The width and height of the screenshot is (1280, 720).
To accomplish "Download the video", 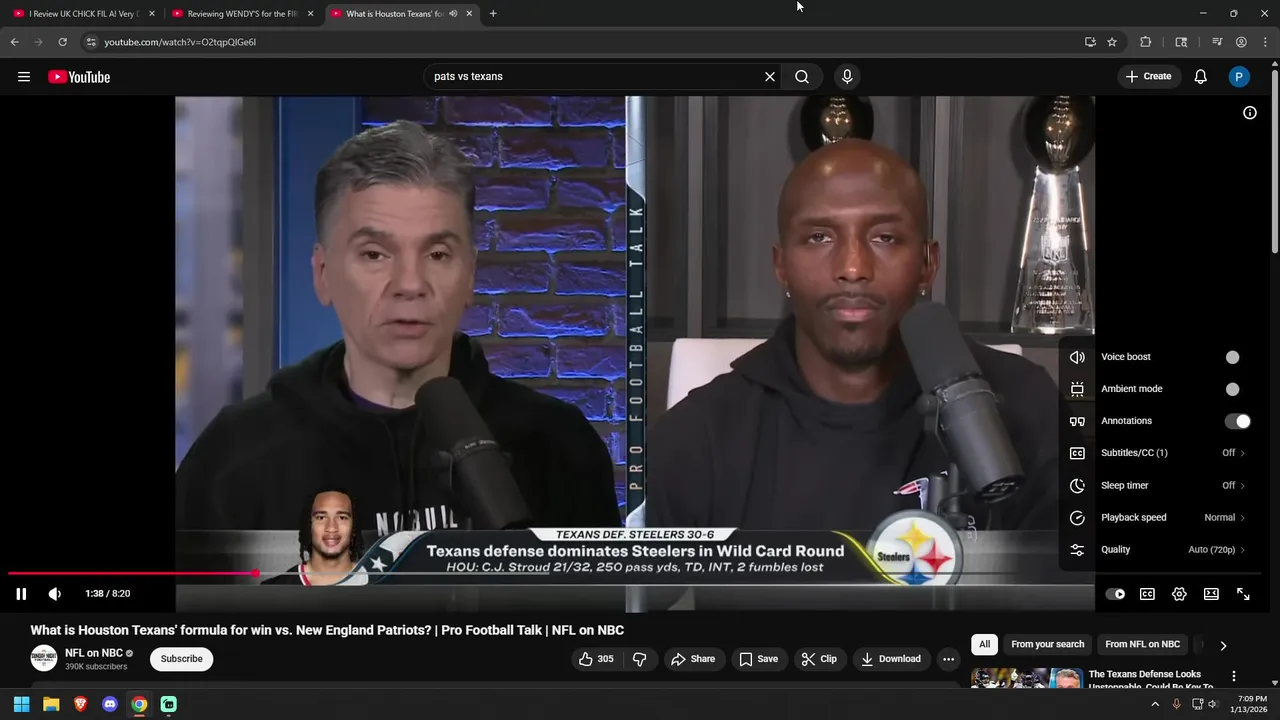I will [x=891, y=659].
